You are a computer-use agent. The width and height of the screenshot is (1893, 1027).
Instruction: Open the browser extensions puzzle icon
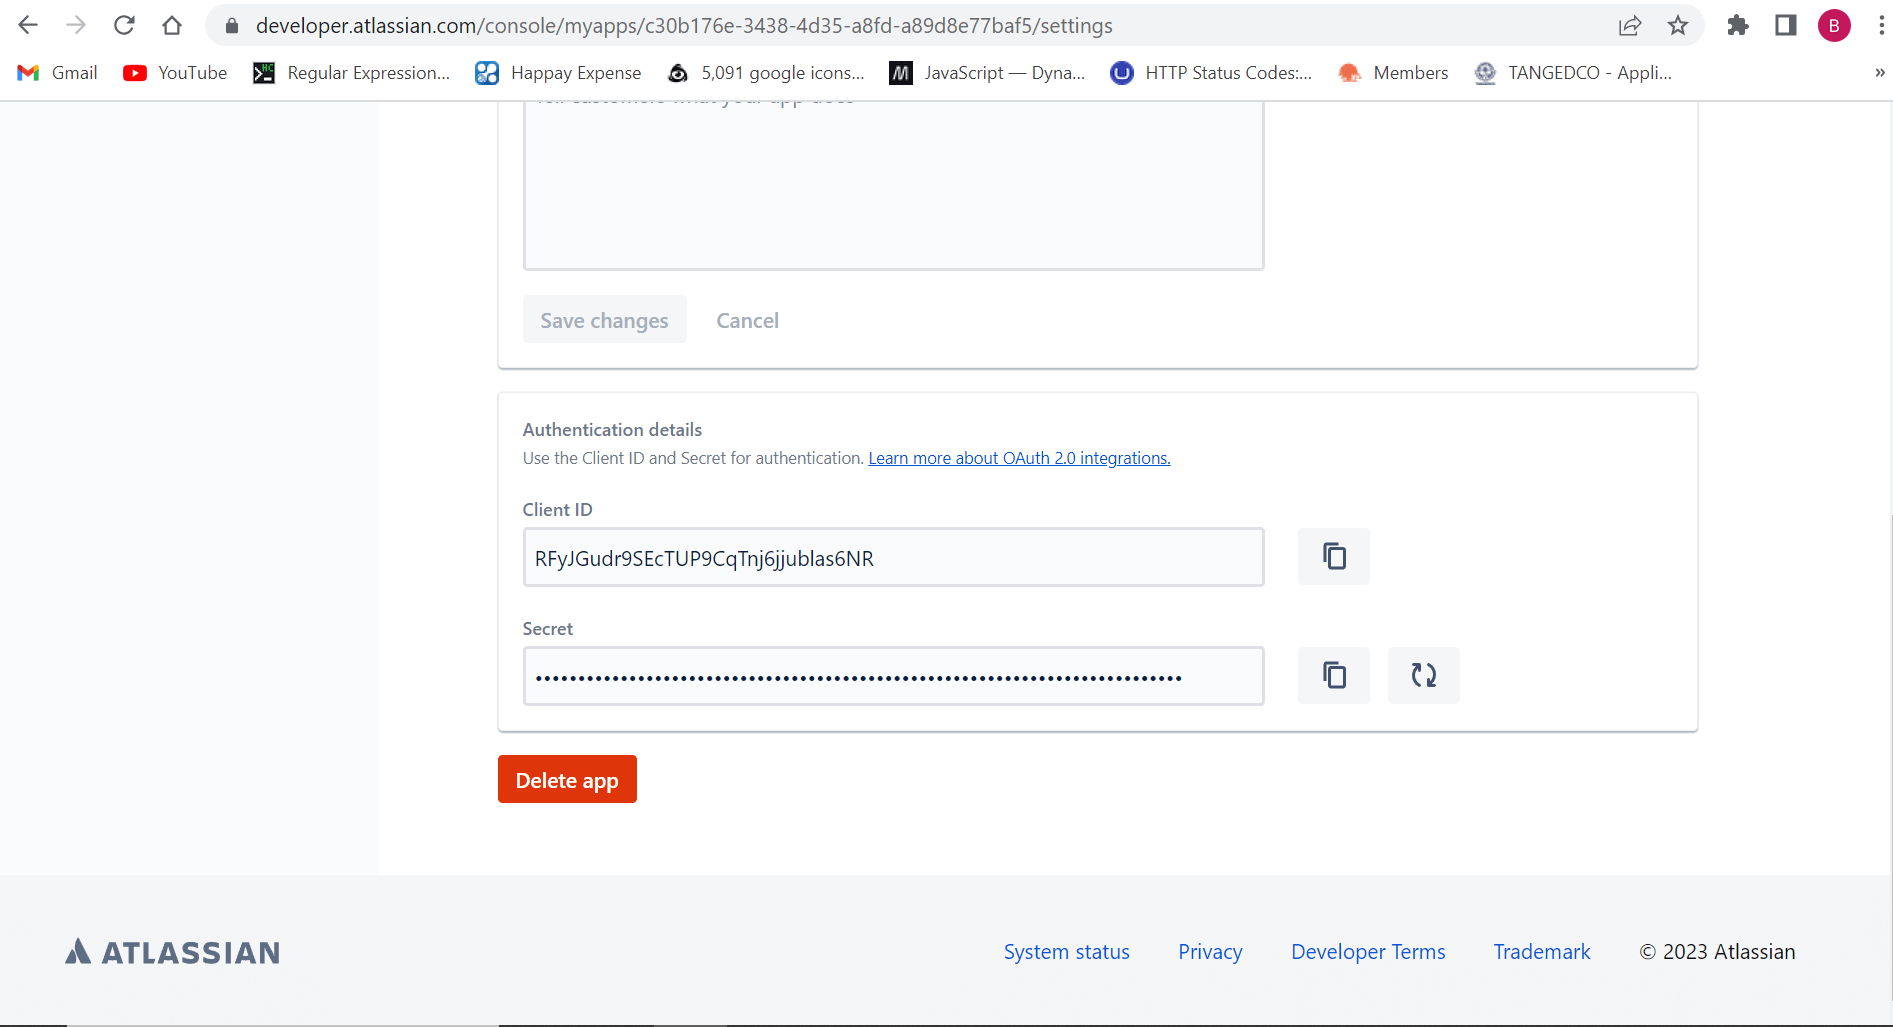coord(1737,25)
